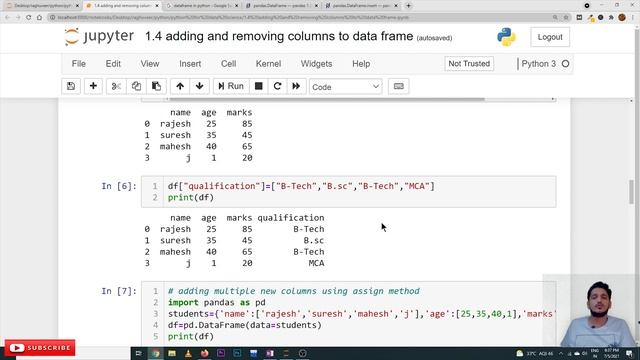The width and height of the screenshot is (640, 360).
Task: Click the 'MCA' value in output
Action: (x=316, y=263)
